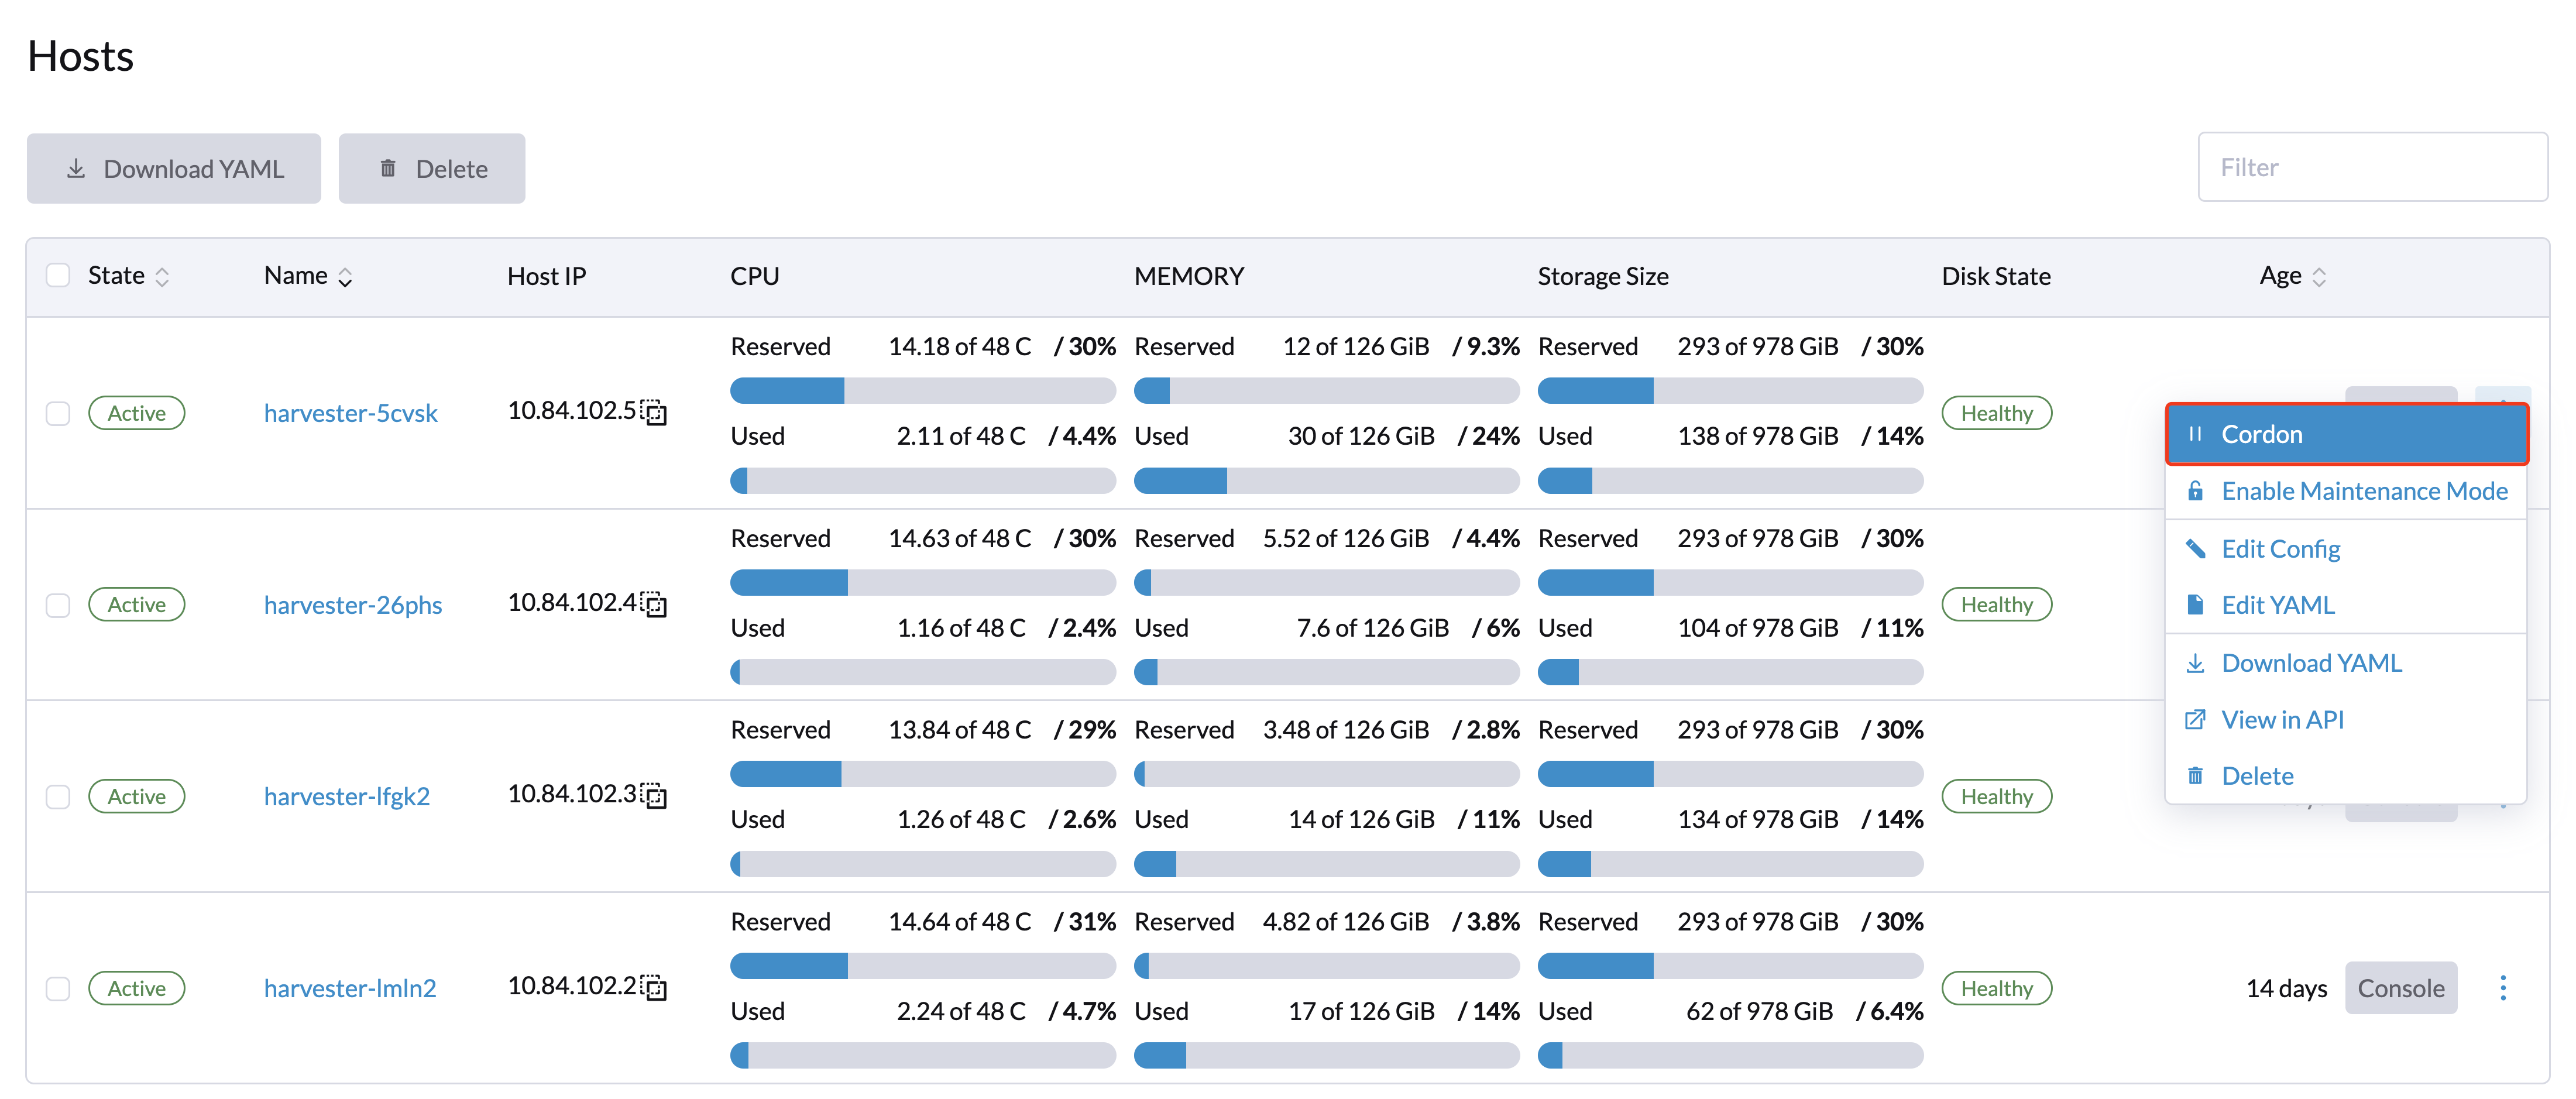Toggle the select-all checkbox in the table header
Screen dimensions: 2576x1099
pos(58,275)
